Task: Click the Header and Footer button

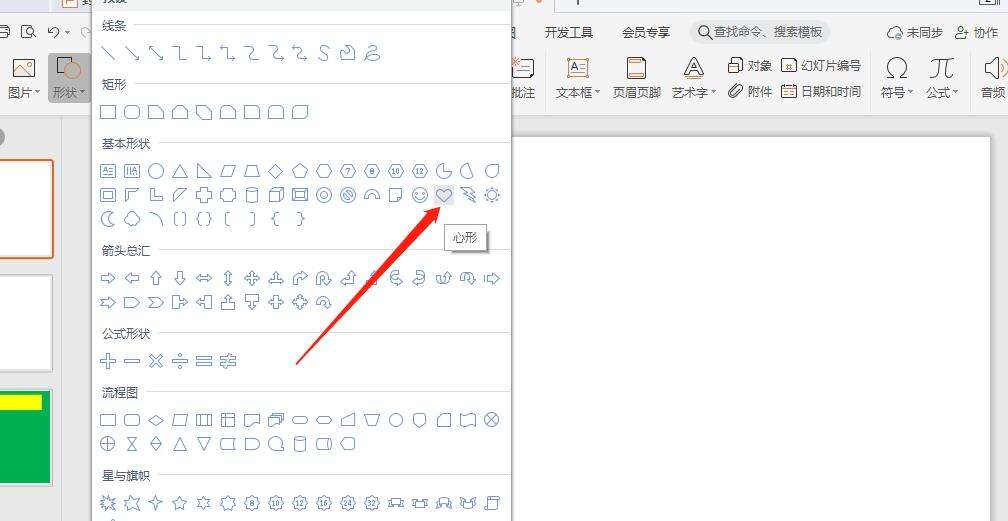Action: [636, 78]
